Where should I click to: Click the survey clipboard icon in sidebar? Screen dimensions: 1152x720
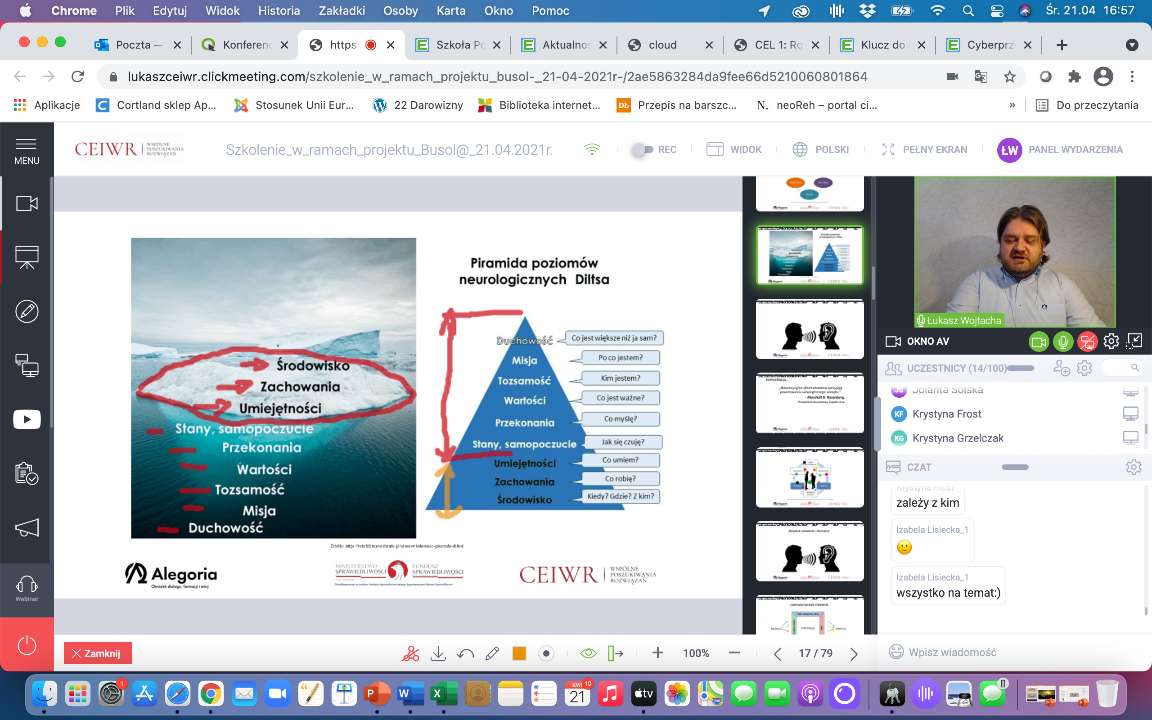(26, 473)
